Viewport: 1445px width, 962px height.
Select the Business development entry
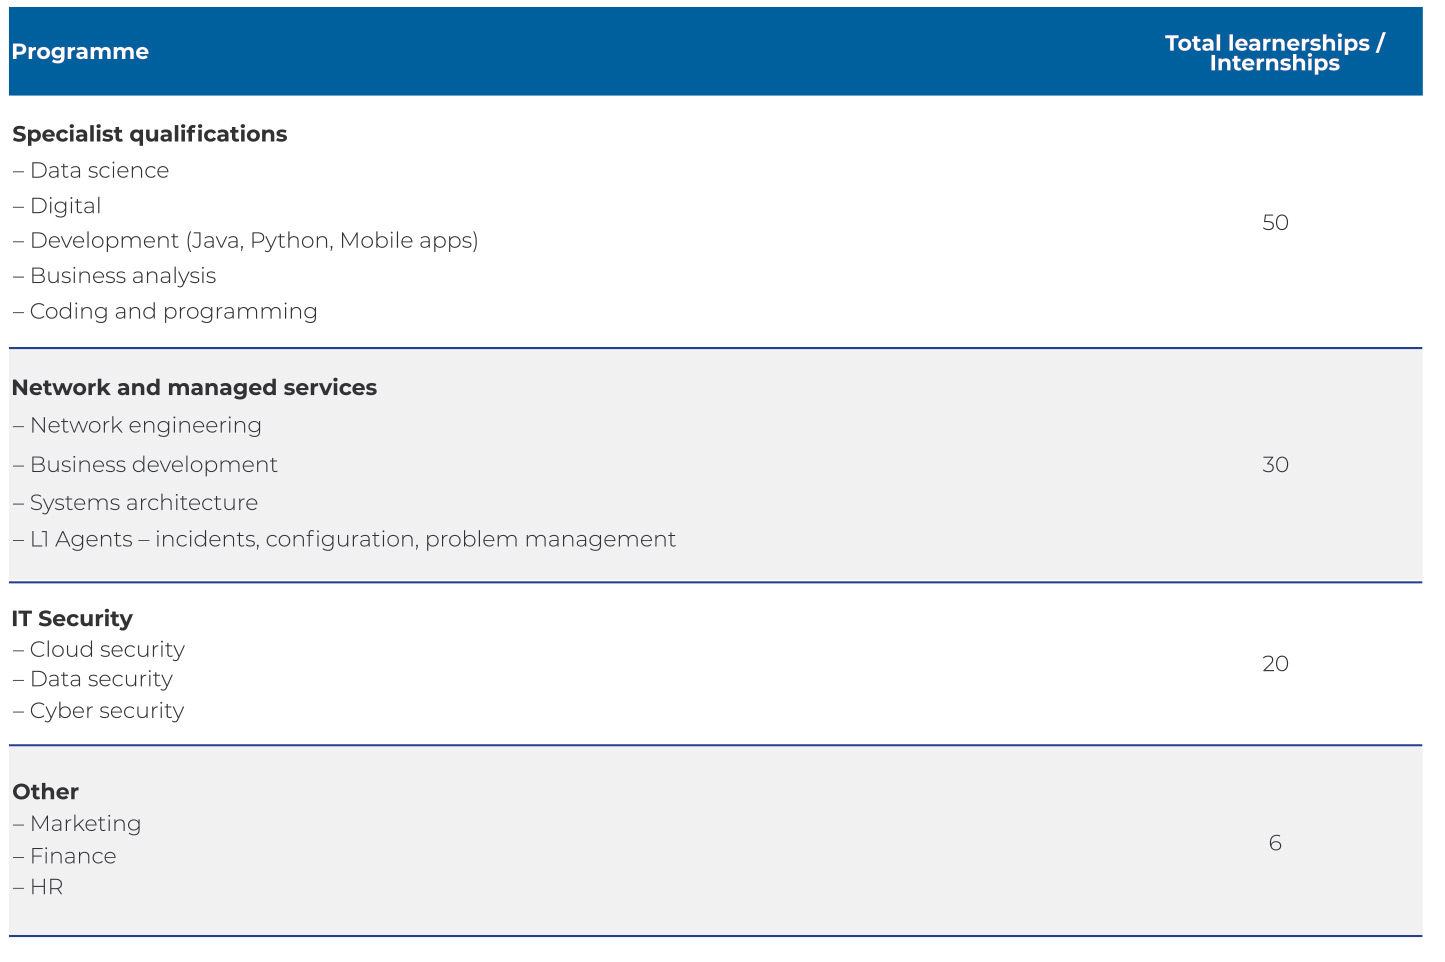153,465
